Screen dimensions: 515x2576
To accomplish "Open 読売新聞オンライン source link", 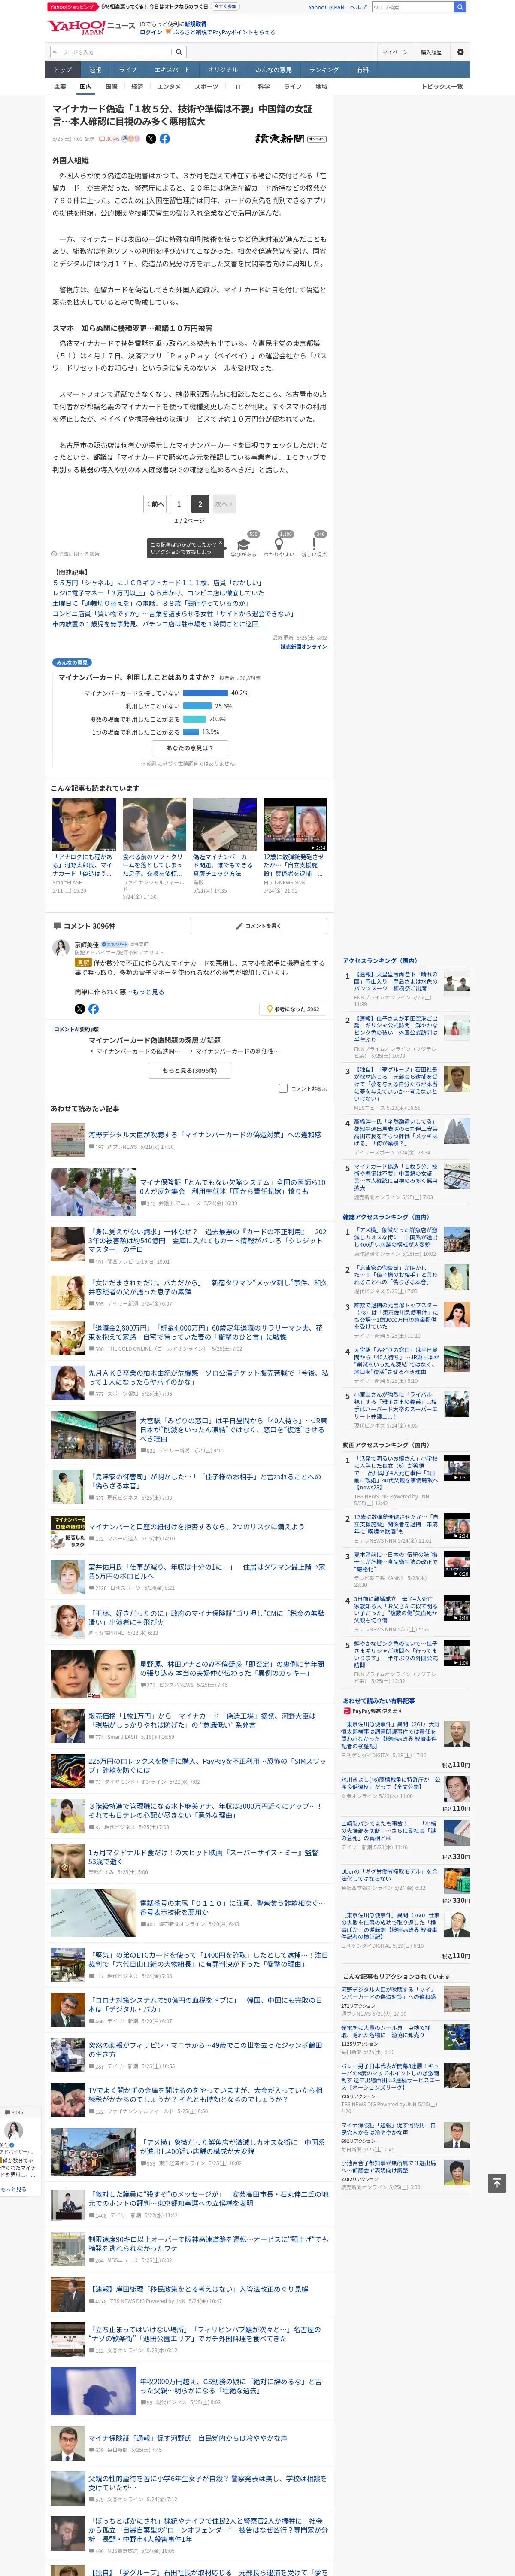I will click(303, 647).
